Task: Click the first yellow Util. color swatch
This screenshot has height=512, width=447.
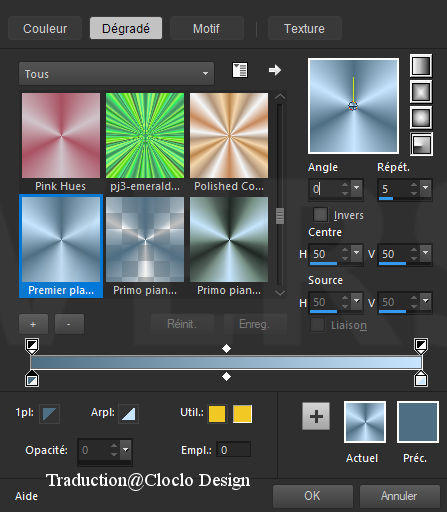Action: click(x=217, y=414)
